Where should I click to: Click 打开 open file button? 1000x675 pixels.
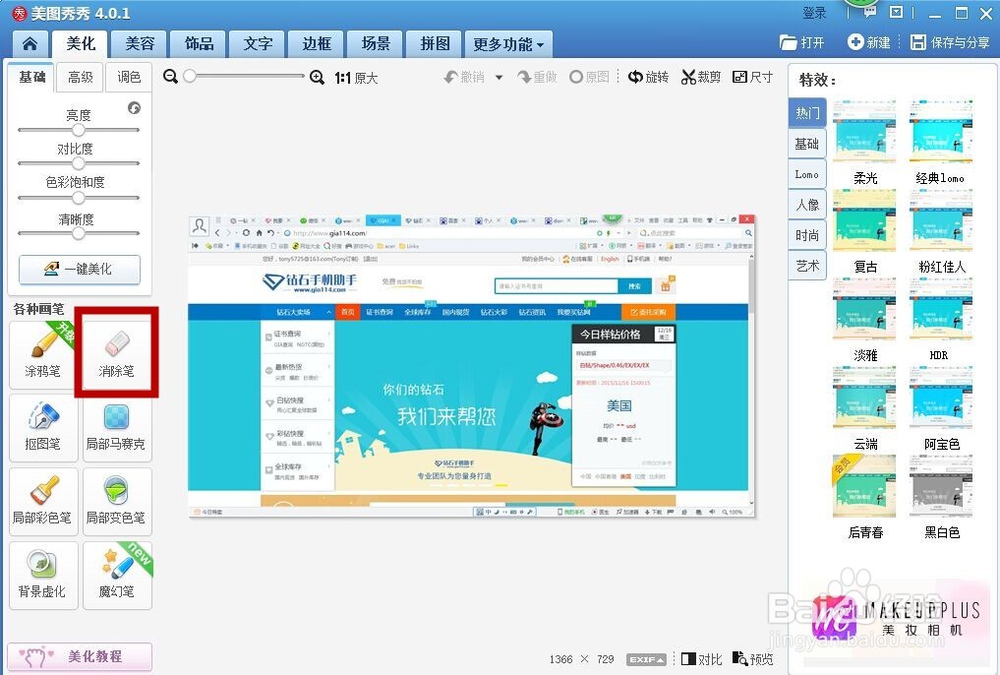click(802, 42)
